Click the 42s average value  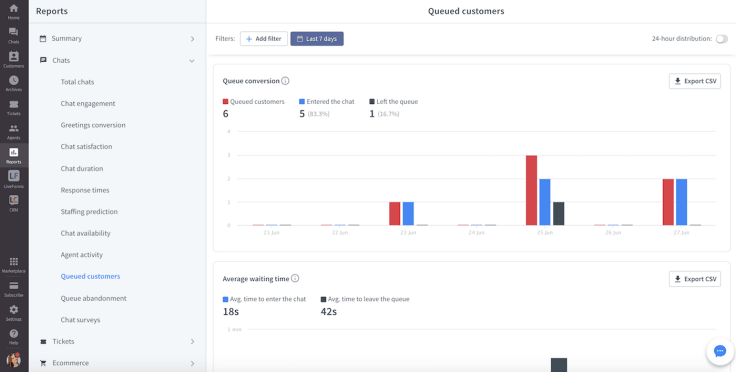(x=329, y=311)
